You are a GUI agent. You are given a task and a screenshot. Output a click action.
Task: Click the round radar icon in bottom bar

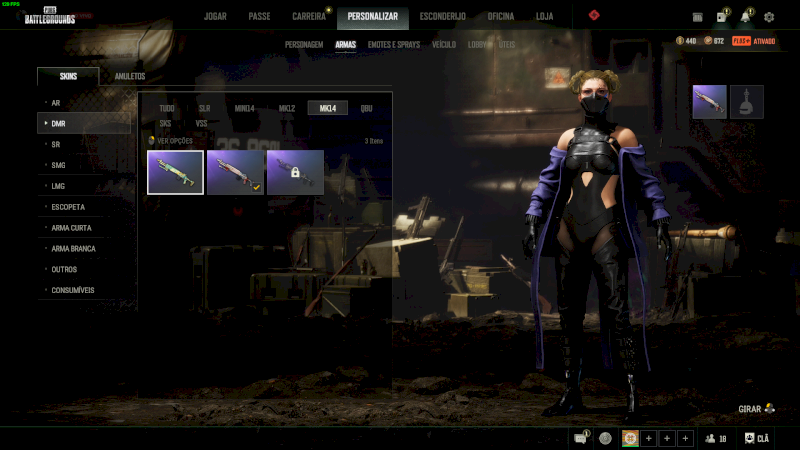(605, 438)
